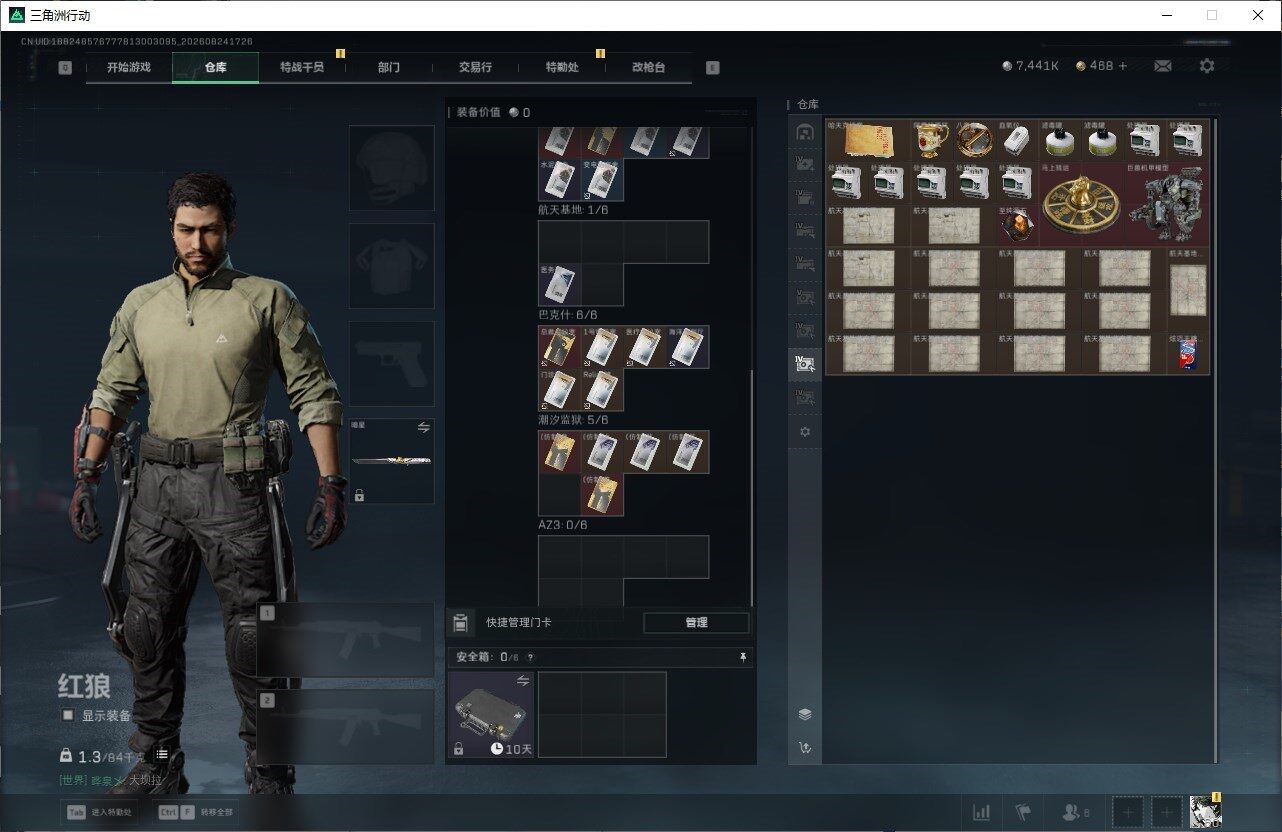Select the 巨兽机甲模型 mech item
1282x832 pixels.
point(1166,205)
